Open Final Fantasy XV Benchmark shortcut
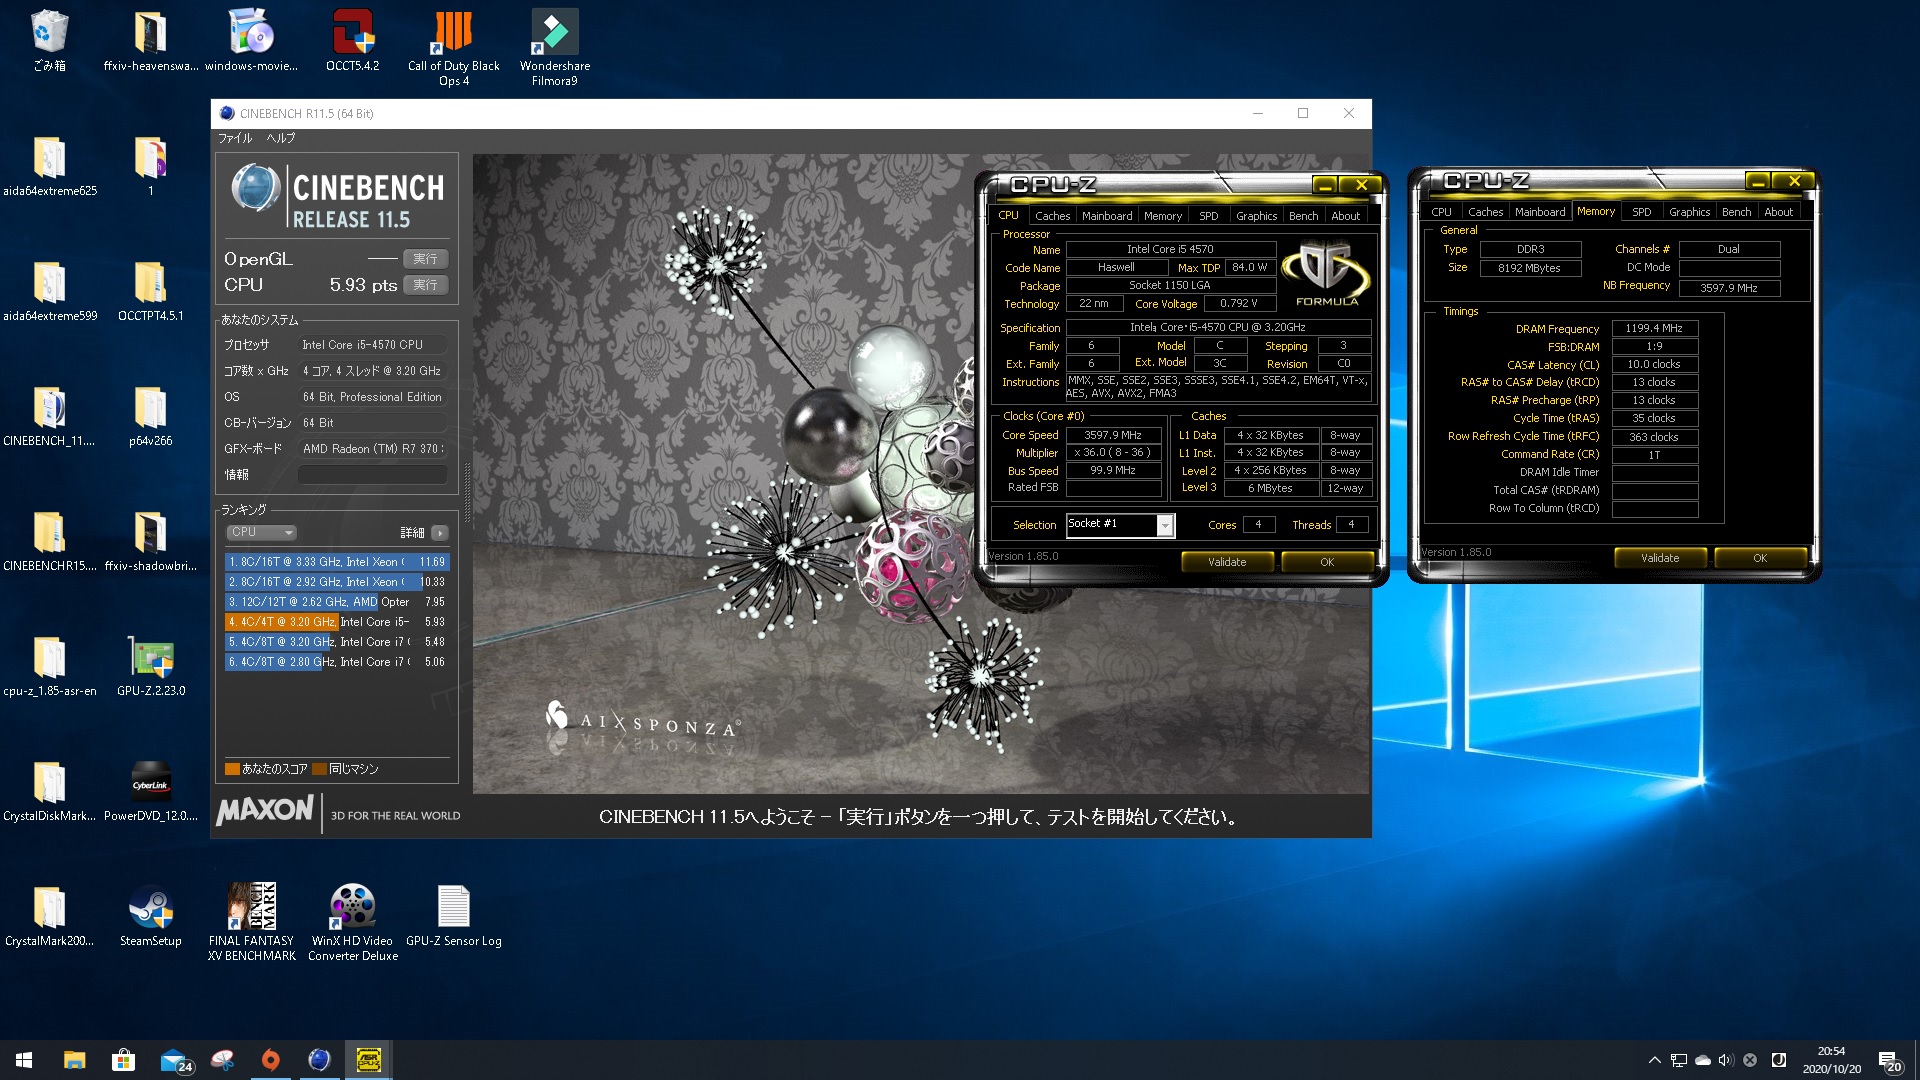 (x=251, y=922)
